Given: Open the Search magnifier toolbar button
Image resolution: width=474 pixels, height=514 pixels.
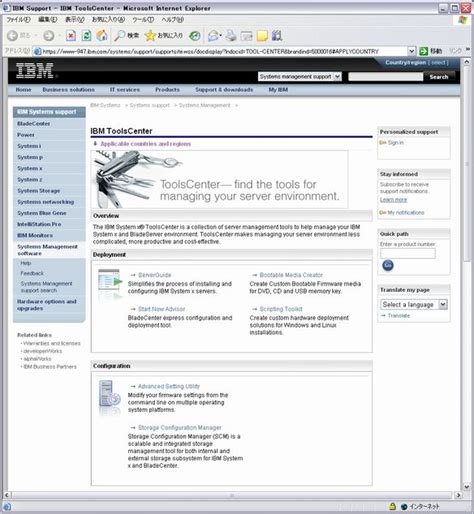Looking at the screenshot, I should (x=126, y=35).
